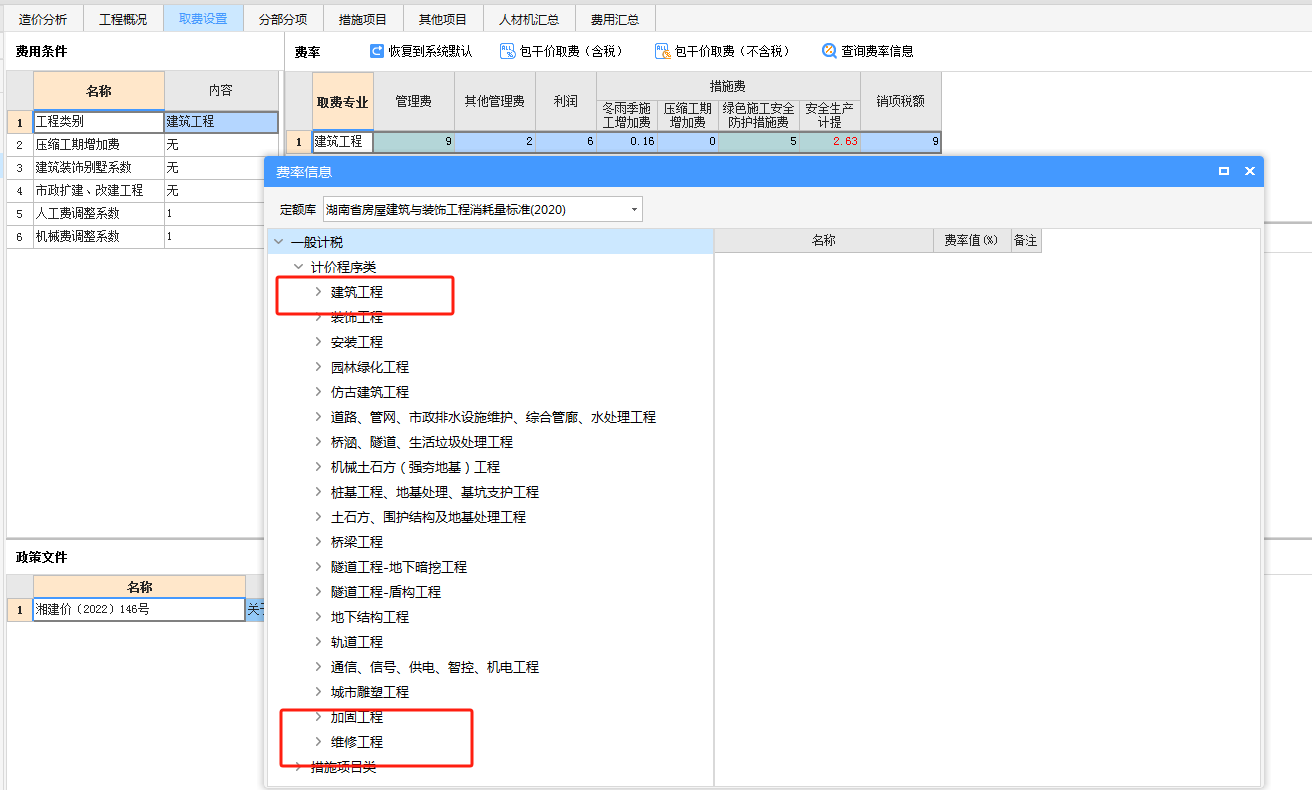
Task: Click the 机械费调整系数 row name
Action: [x=98, y=237]
